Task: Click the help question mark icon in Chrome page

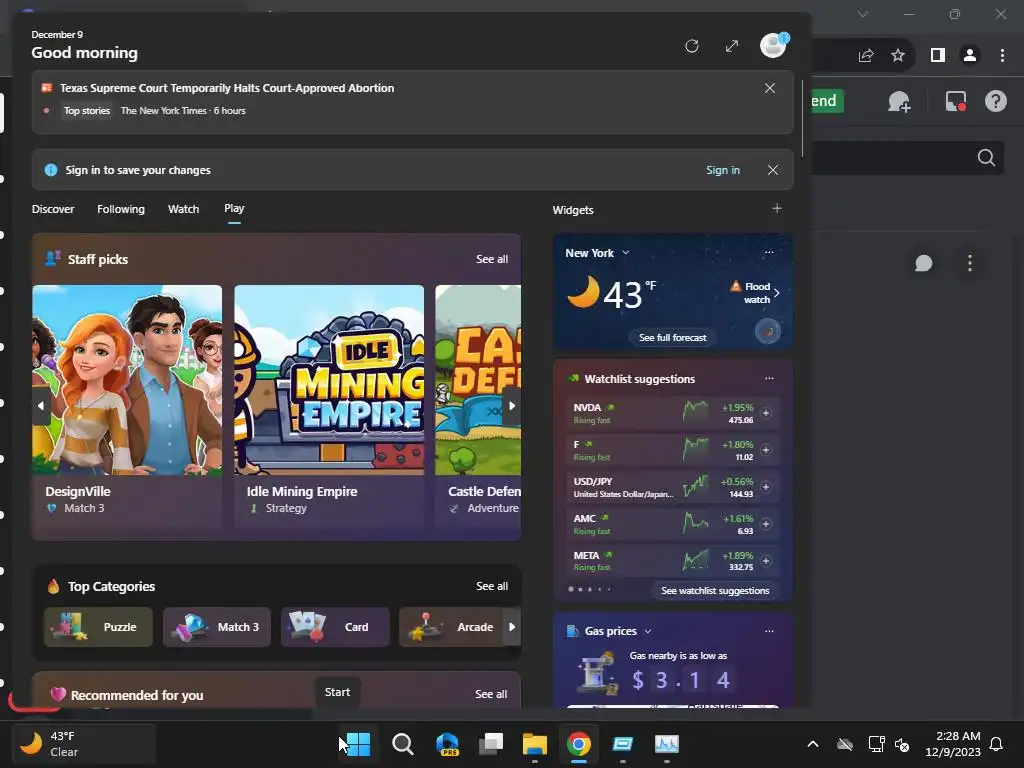Action: tap(996, 101)
